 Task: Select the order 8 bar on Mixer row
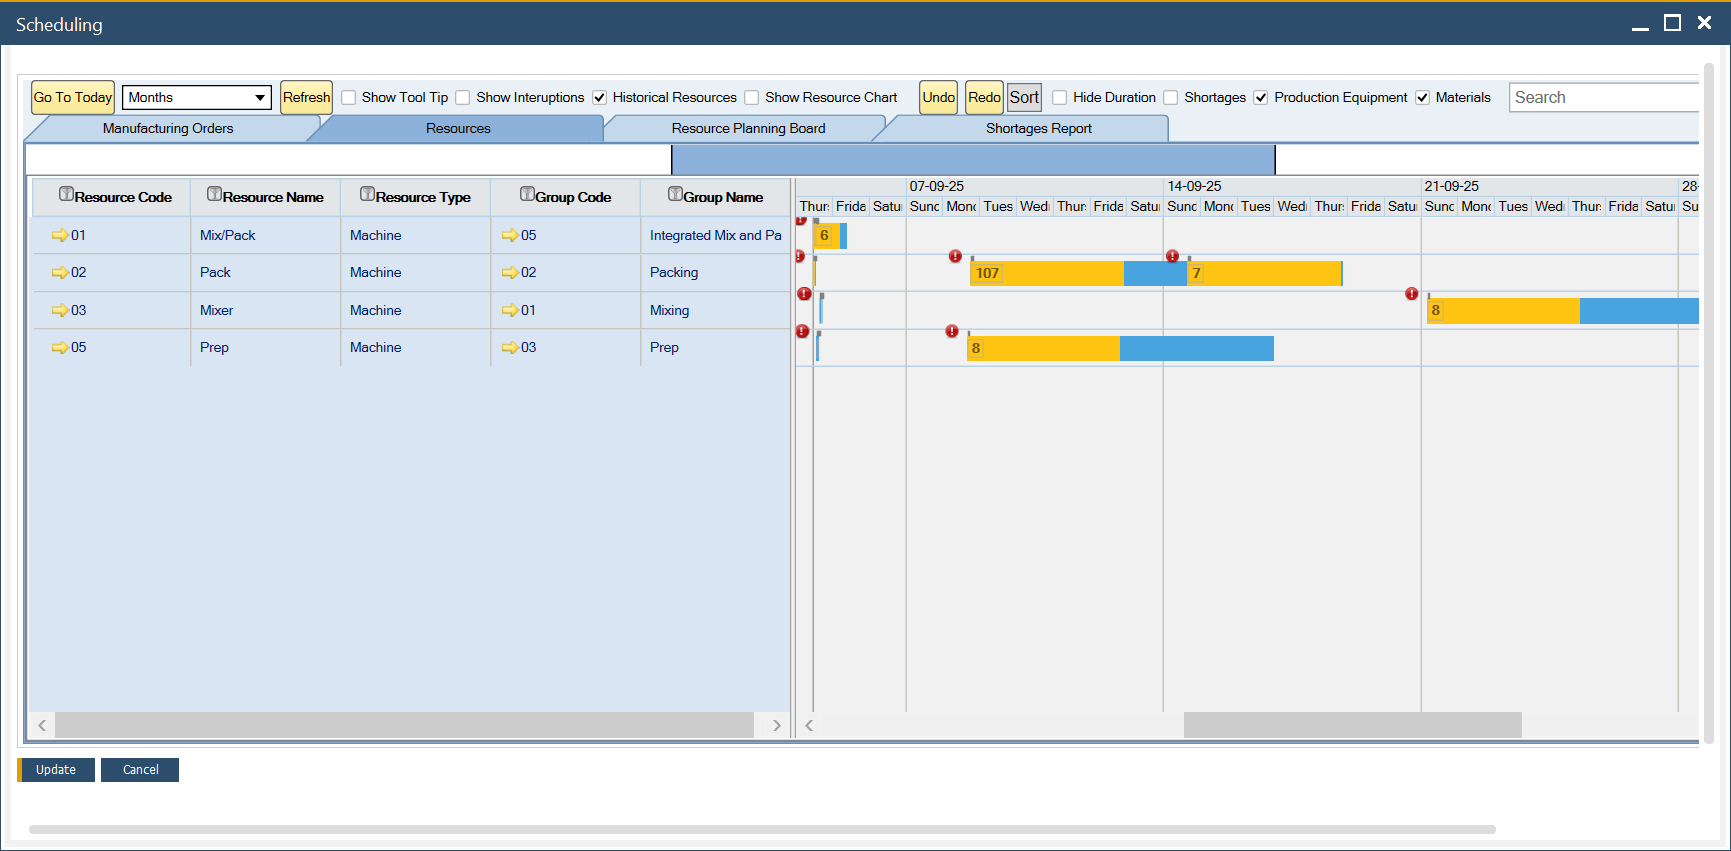tap(1563, 311)
